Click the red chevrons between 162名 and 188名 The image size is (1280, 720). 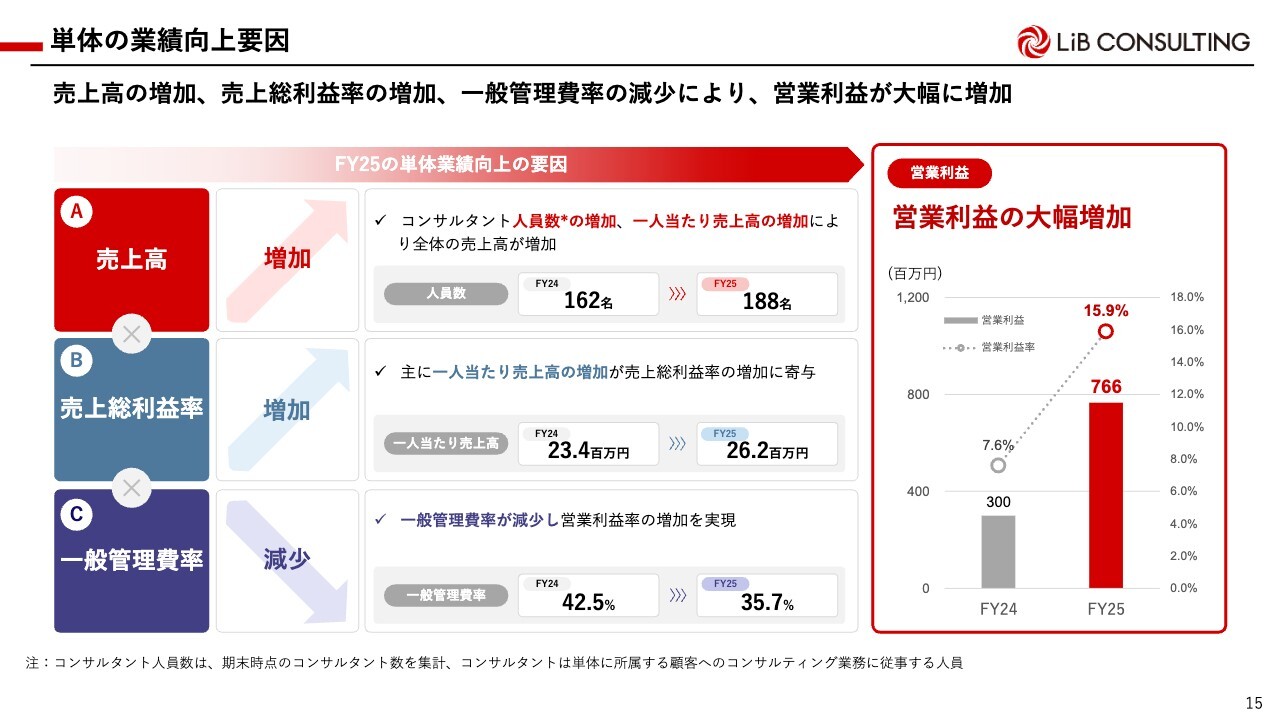click(x=677, y=294)
